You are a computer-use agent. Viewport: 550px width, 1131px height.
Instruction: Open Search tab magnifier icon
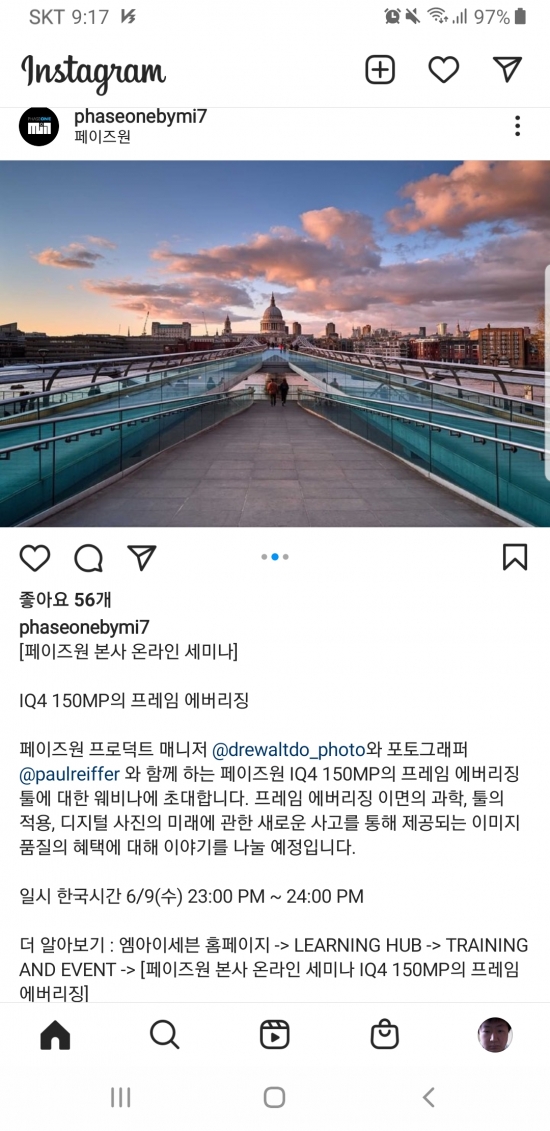164,1035
